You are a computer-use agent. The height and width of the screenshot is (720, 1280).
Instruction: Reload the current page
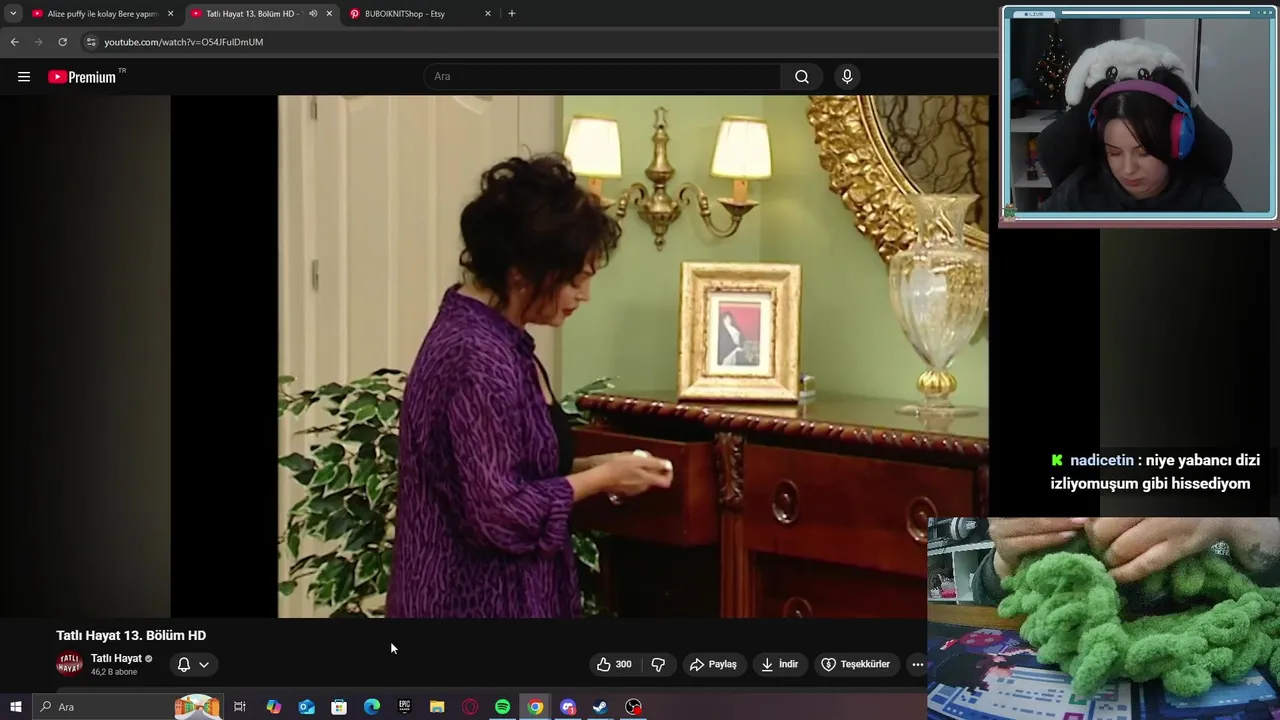click(x=62, y=42)
